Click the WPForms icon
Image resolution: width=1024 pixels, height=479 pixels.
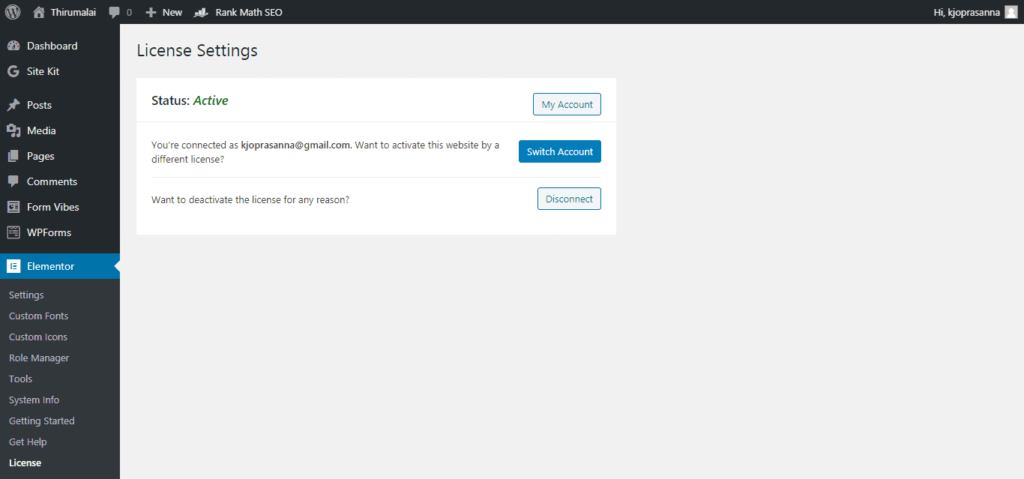14,233
